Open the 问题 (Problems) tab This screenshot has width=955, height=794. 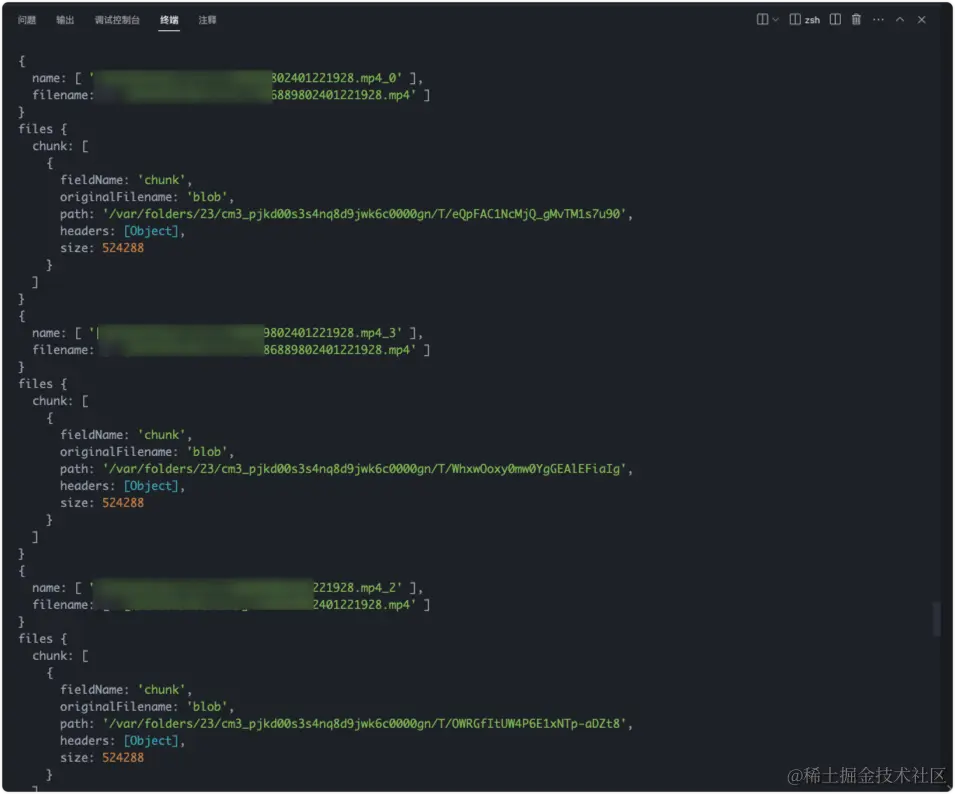(27, 20)
